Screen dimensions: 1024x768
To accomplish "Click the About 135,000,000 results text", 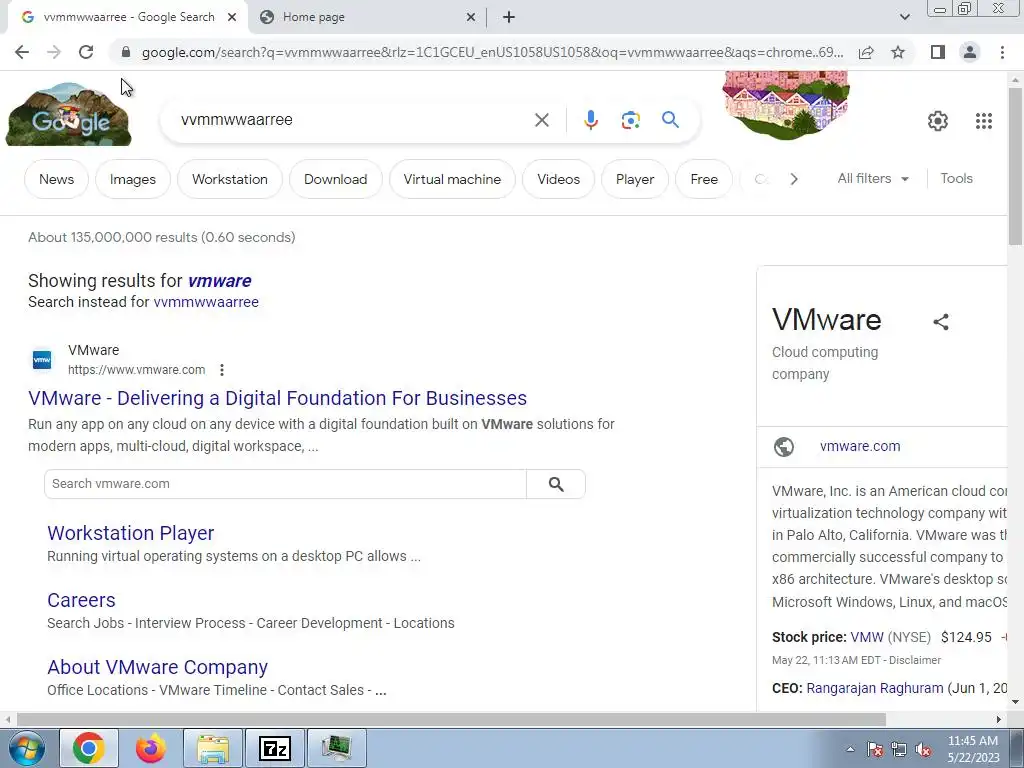I will (x=161, y=237).
